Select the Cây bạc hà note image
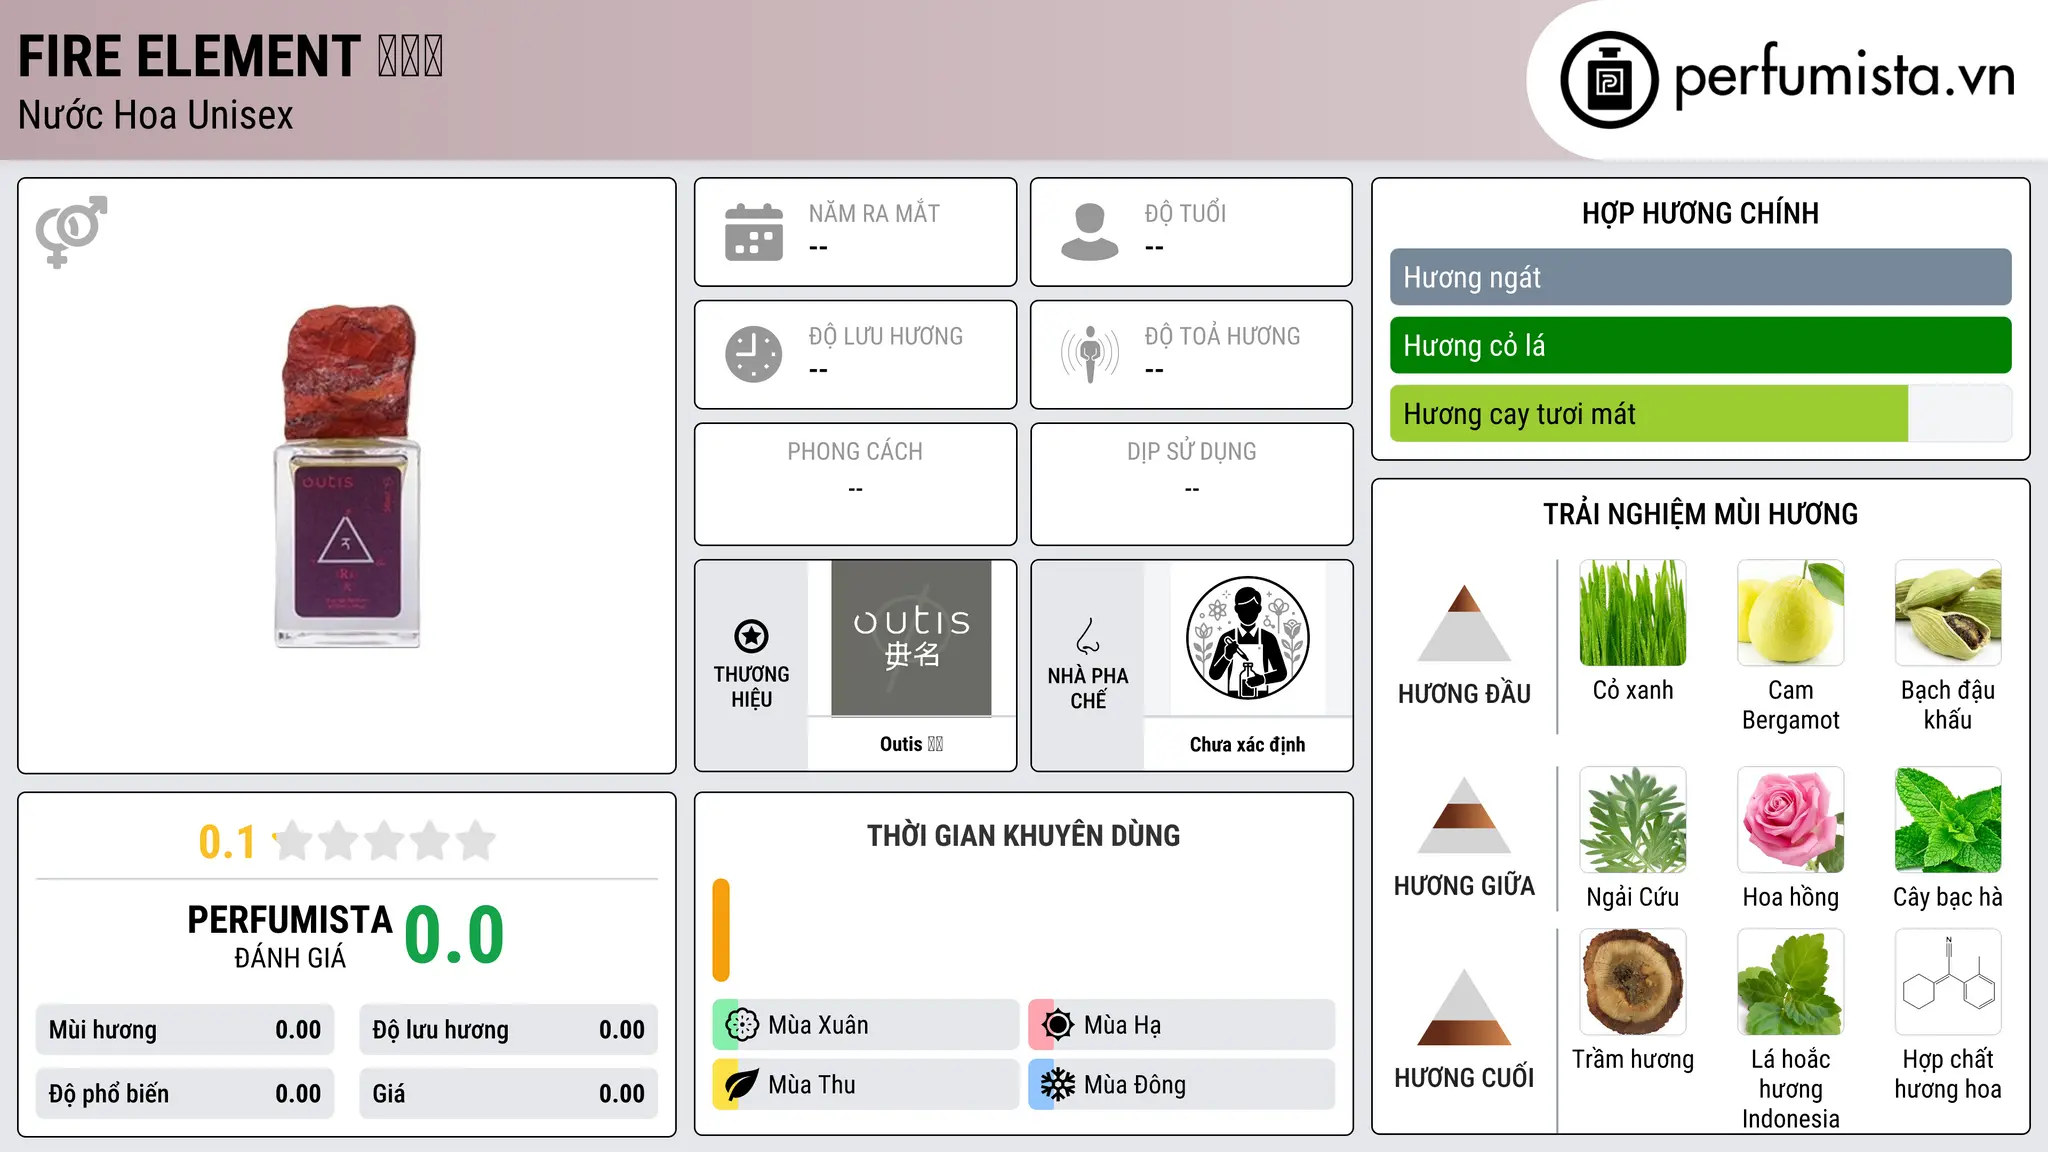 coord(1948,820)
